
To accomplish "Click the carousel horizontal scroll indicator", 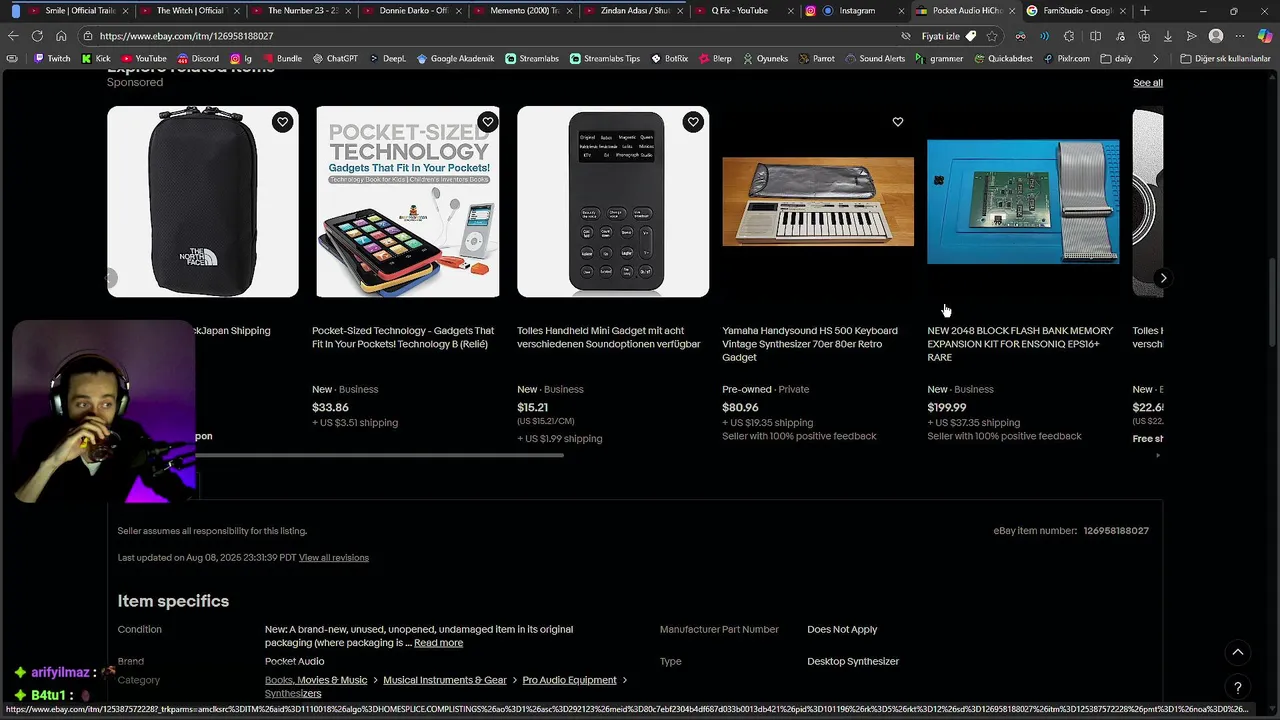I will (380, 455).
